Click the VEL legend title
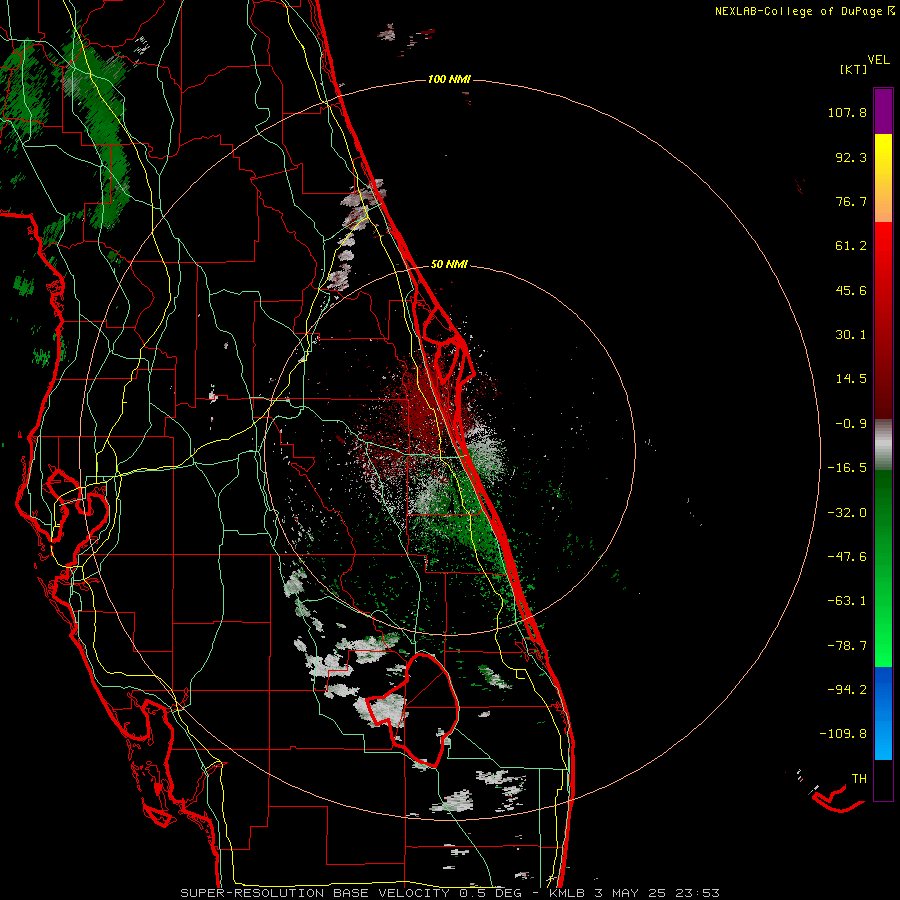 point(879,60)
